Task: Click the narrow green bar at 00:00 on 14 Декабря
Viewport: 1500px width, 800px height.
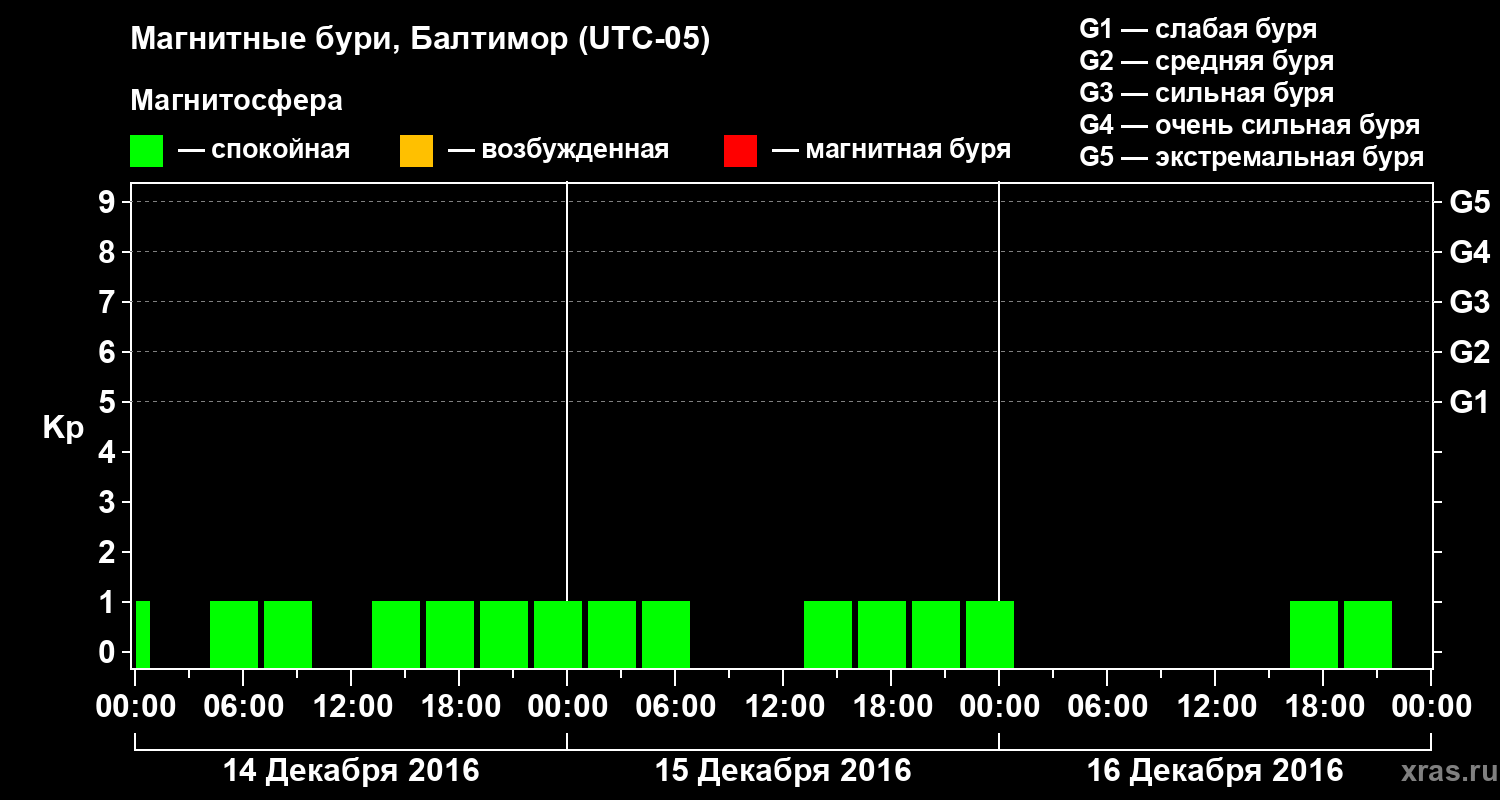Action: tap(143, 634)
